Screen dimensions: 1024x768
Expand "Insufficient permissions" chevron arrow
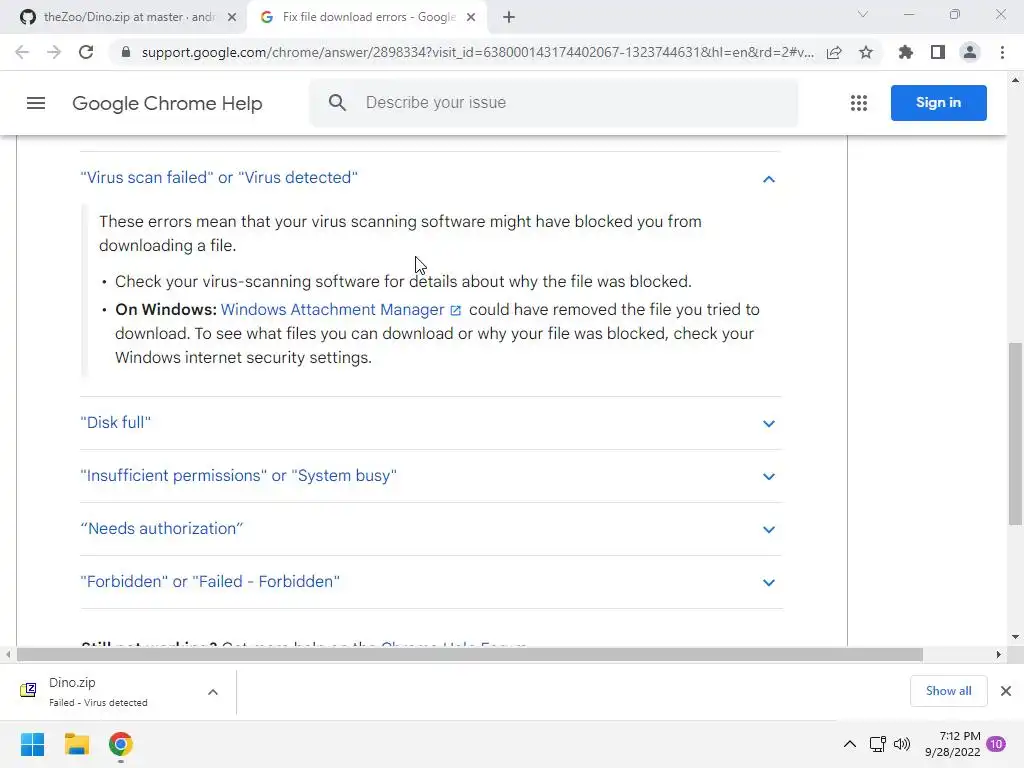coord(769,477)
